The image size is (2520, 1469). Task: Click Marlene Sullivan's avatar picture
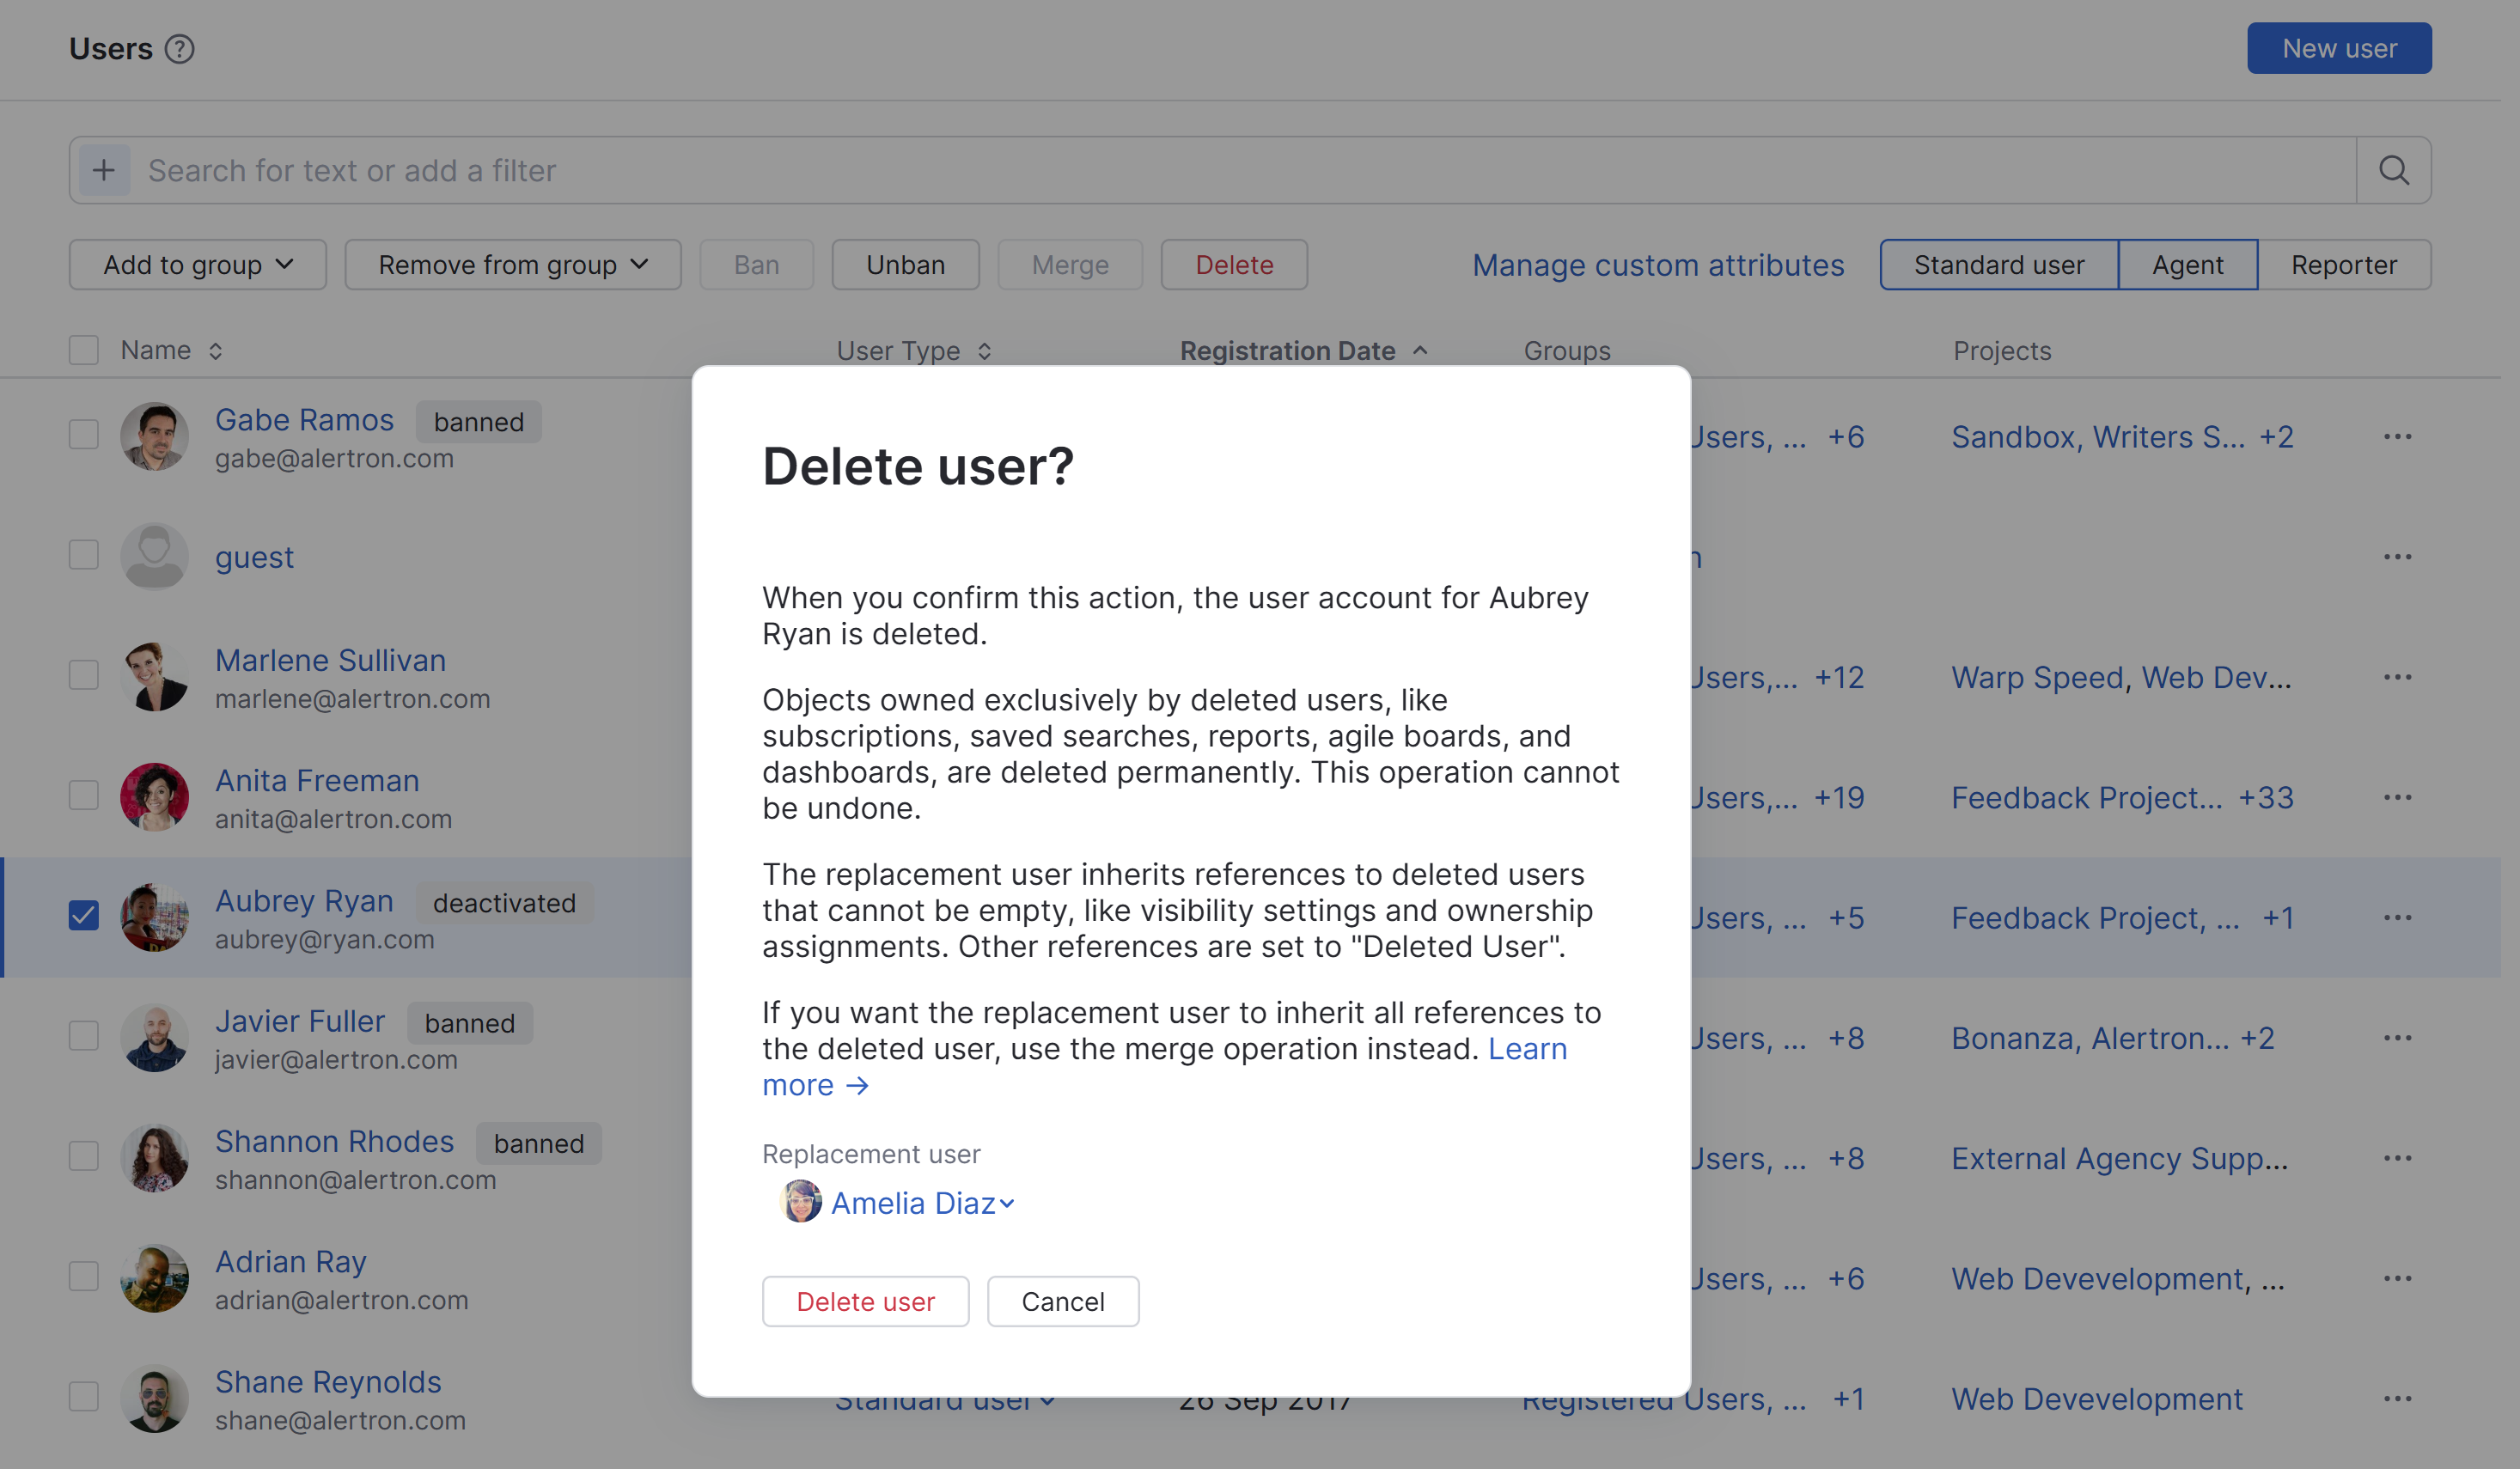pyautogui.click(x=154, y=678)
